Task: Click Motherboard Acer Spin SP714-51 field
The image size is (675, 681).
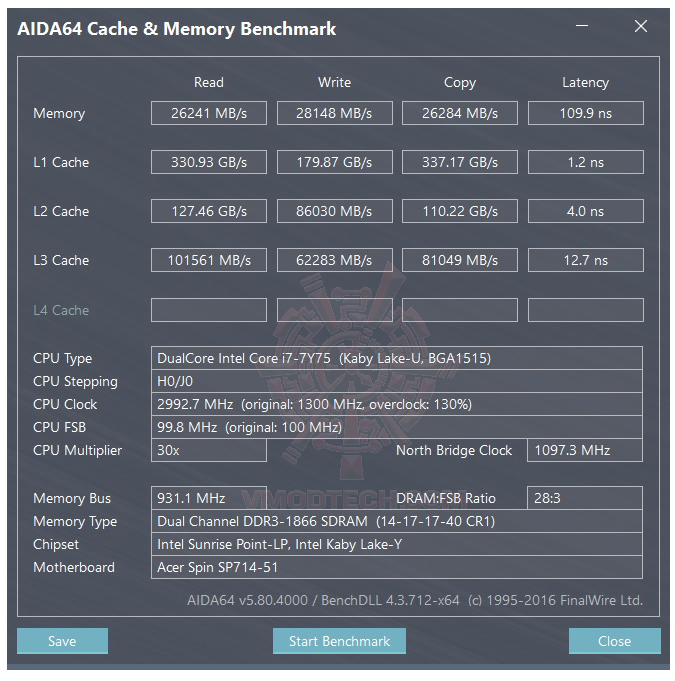Action: coord(397,567)
